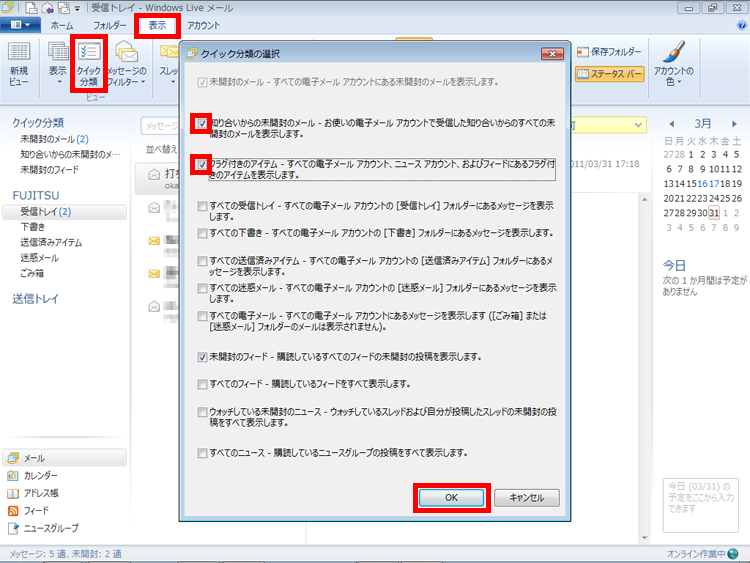The width and height of the screenshot is (750, 563).
Task: Toggle the ステータス バー button
Action: click(609, 74)
